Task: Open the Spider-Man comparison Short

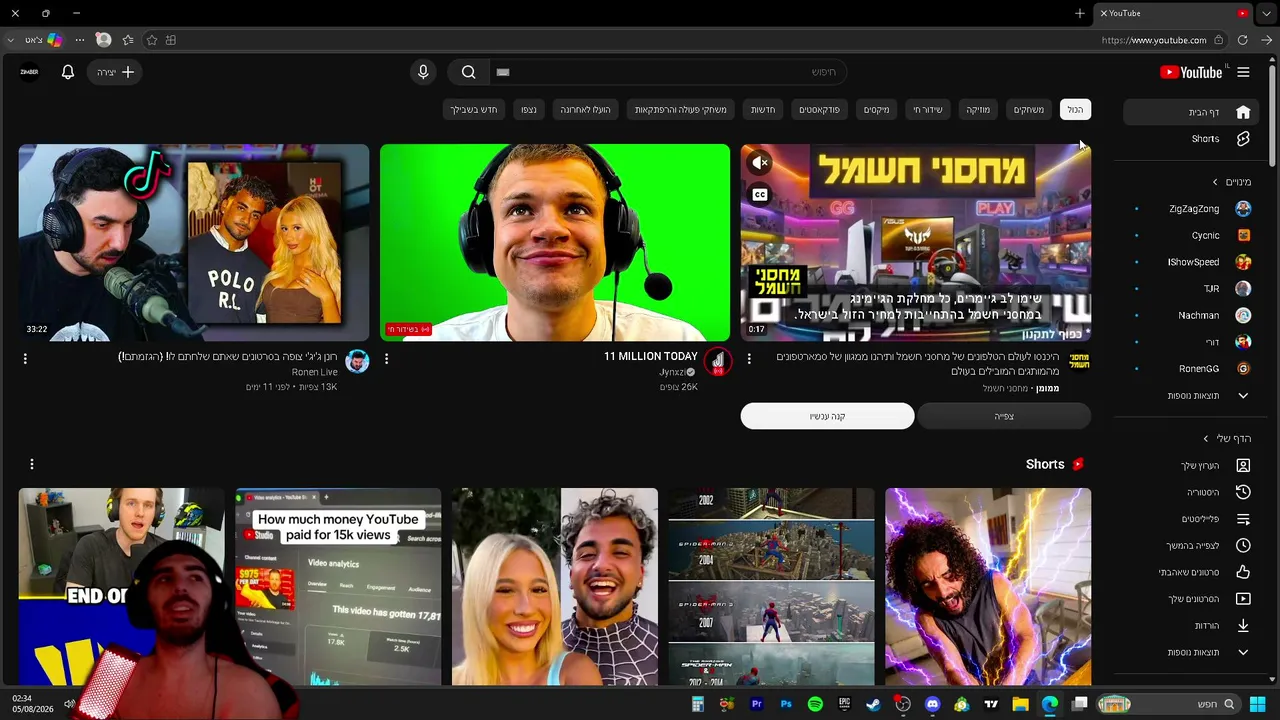Action: pos(772,587)
